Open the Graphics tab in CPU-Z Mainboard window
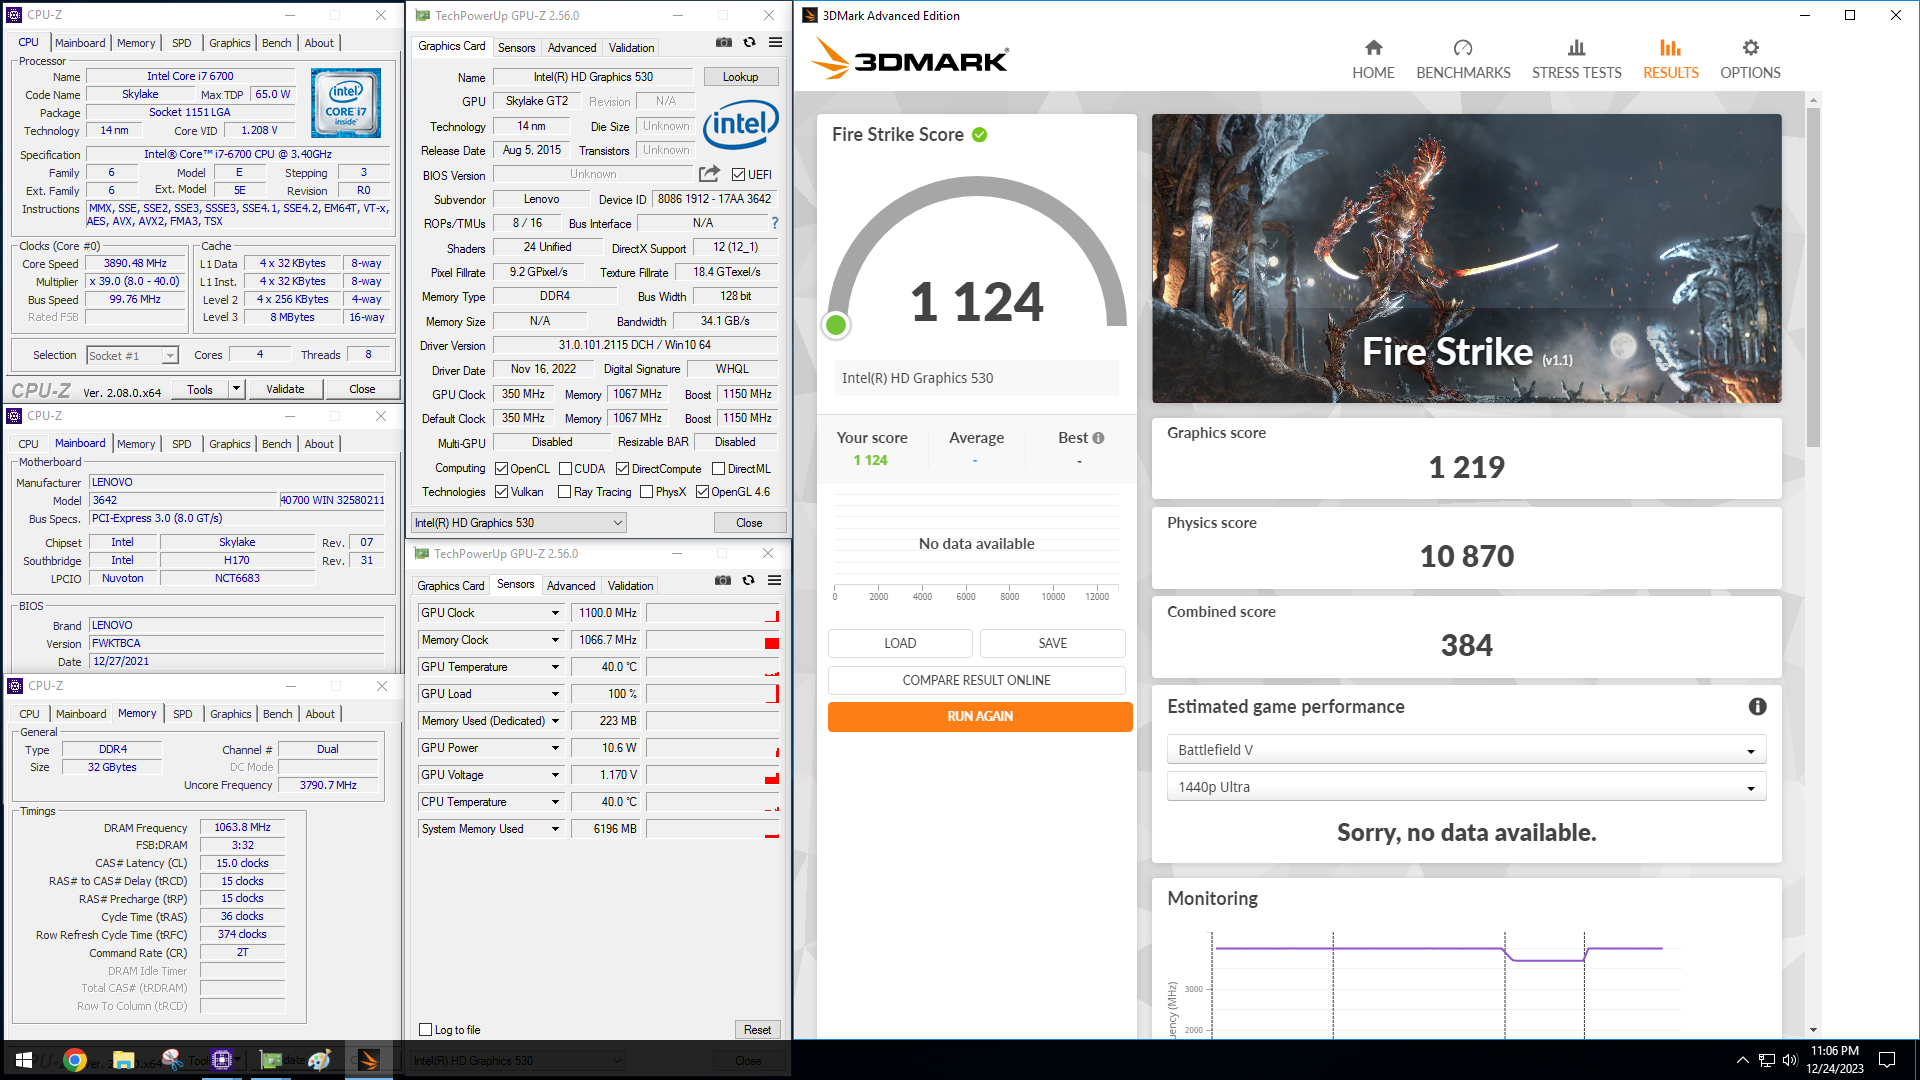Viewport: 1920px width, 1080px height. [x=230, y=444]
